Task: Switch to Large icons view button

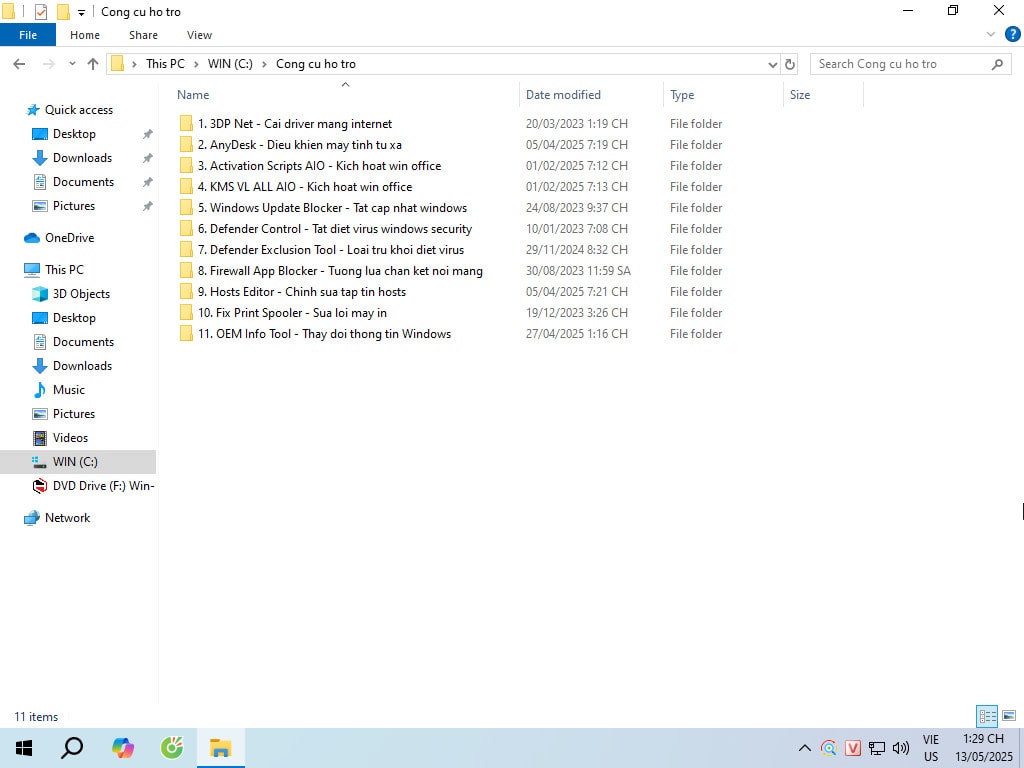Action: 1009,716
